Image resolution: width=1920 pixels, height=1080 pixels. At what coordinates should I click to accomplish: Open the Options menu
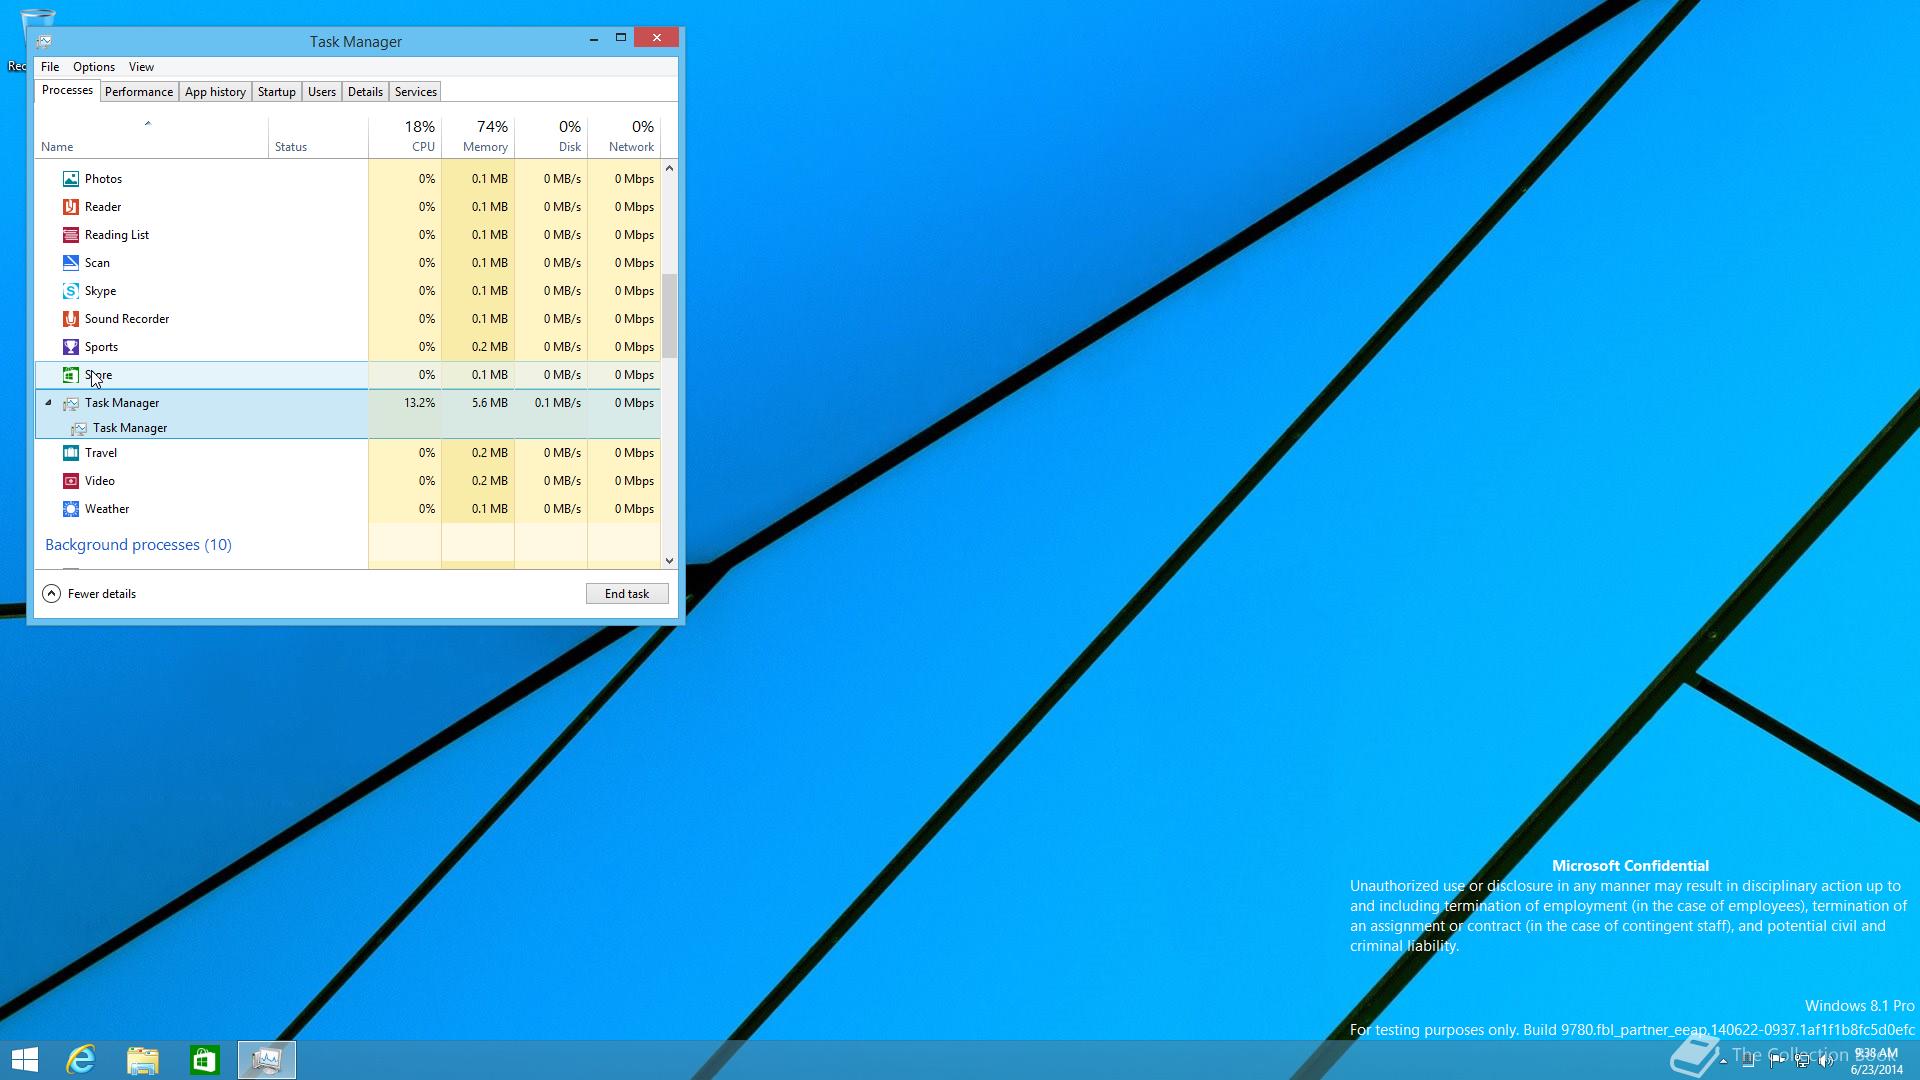tap(94, 67)
